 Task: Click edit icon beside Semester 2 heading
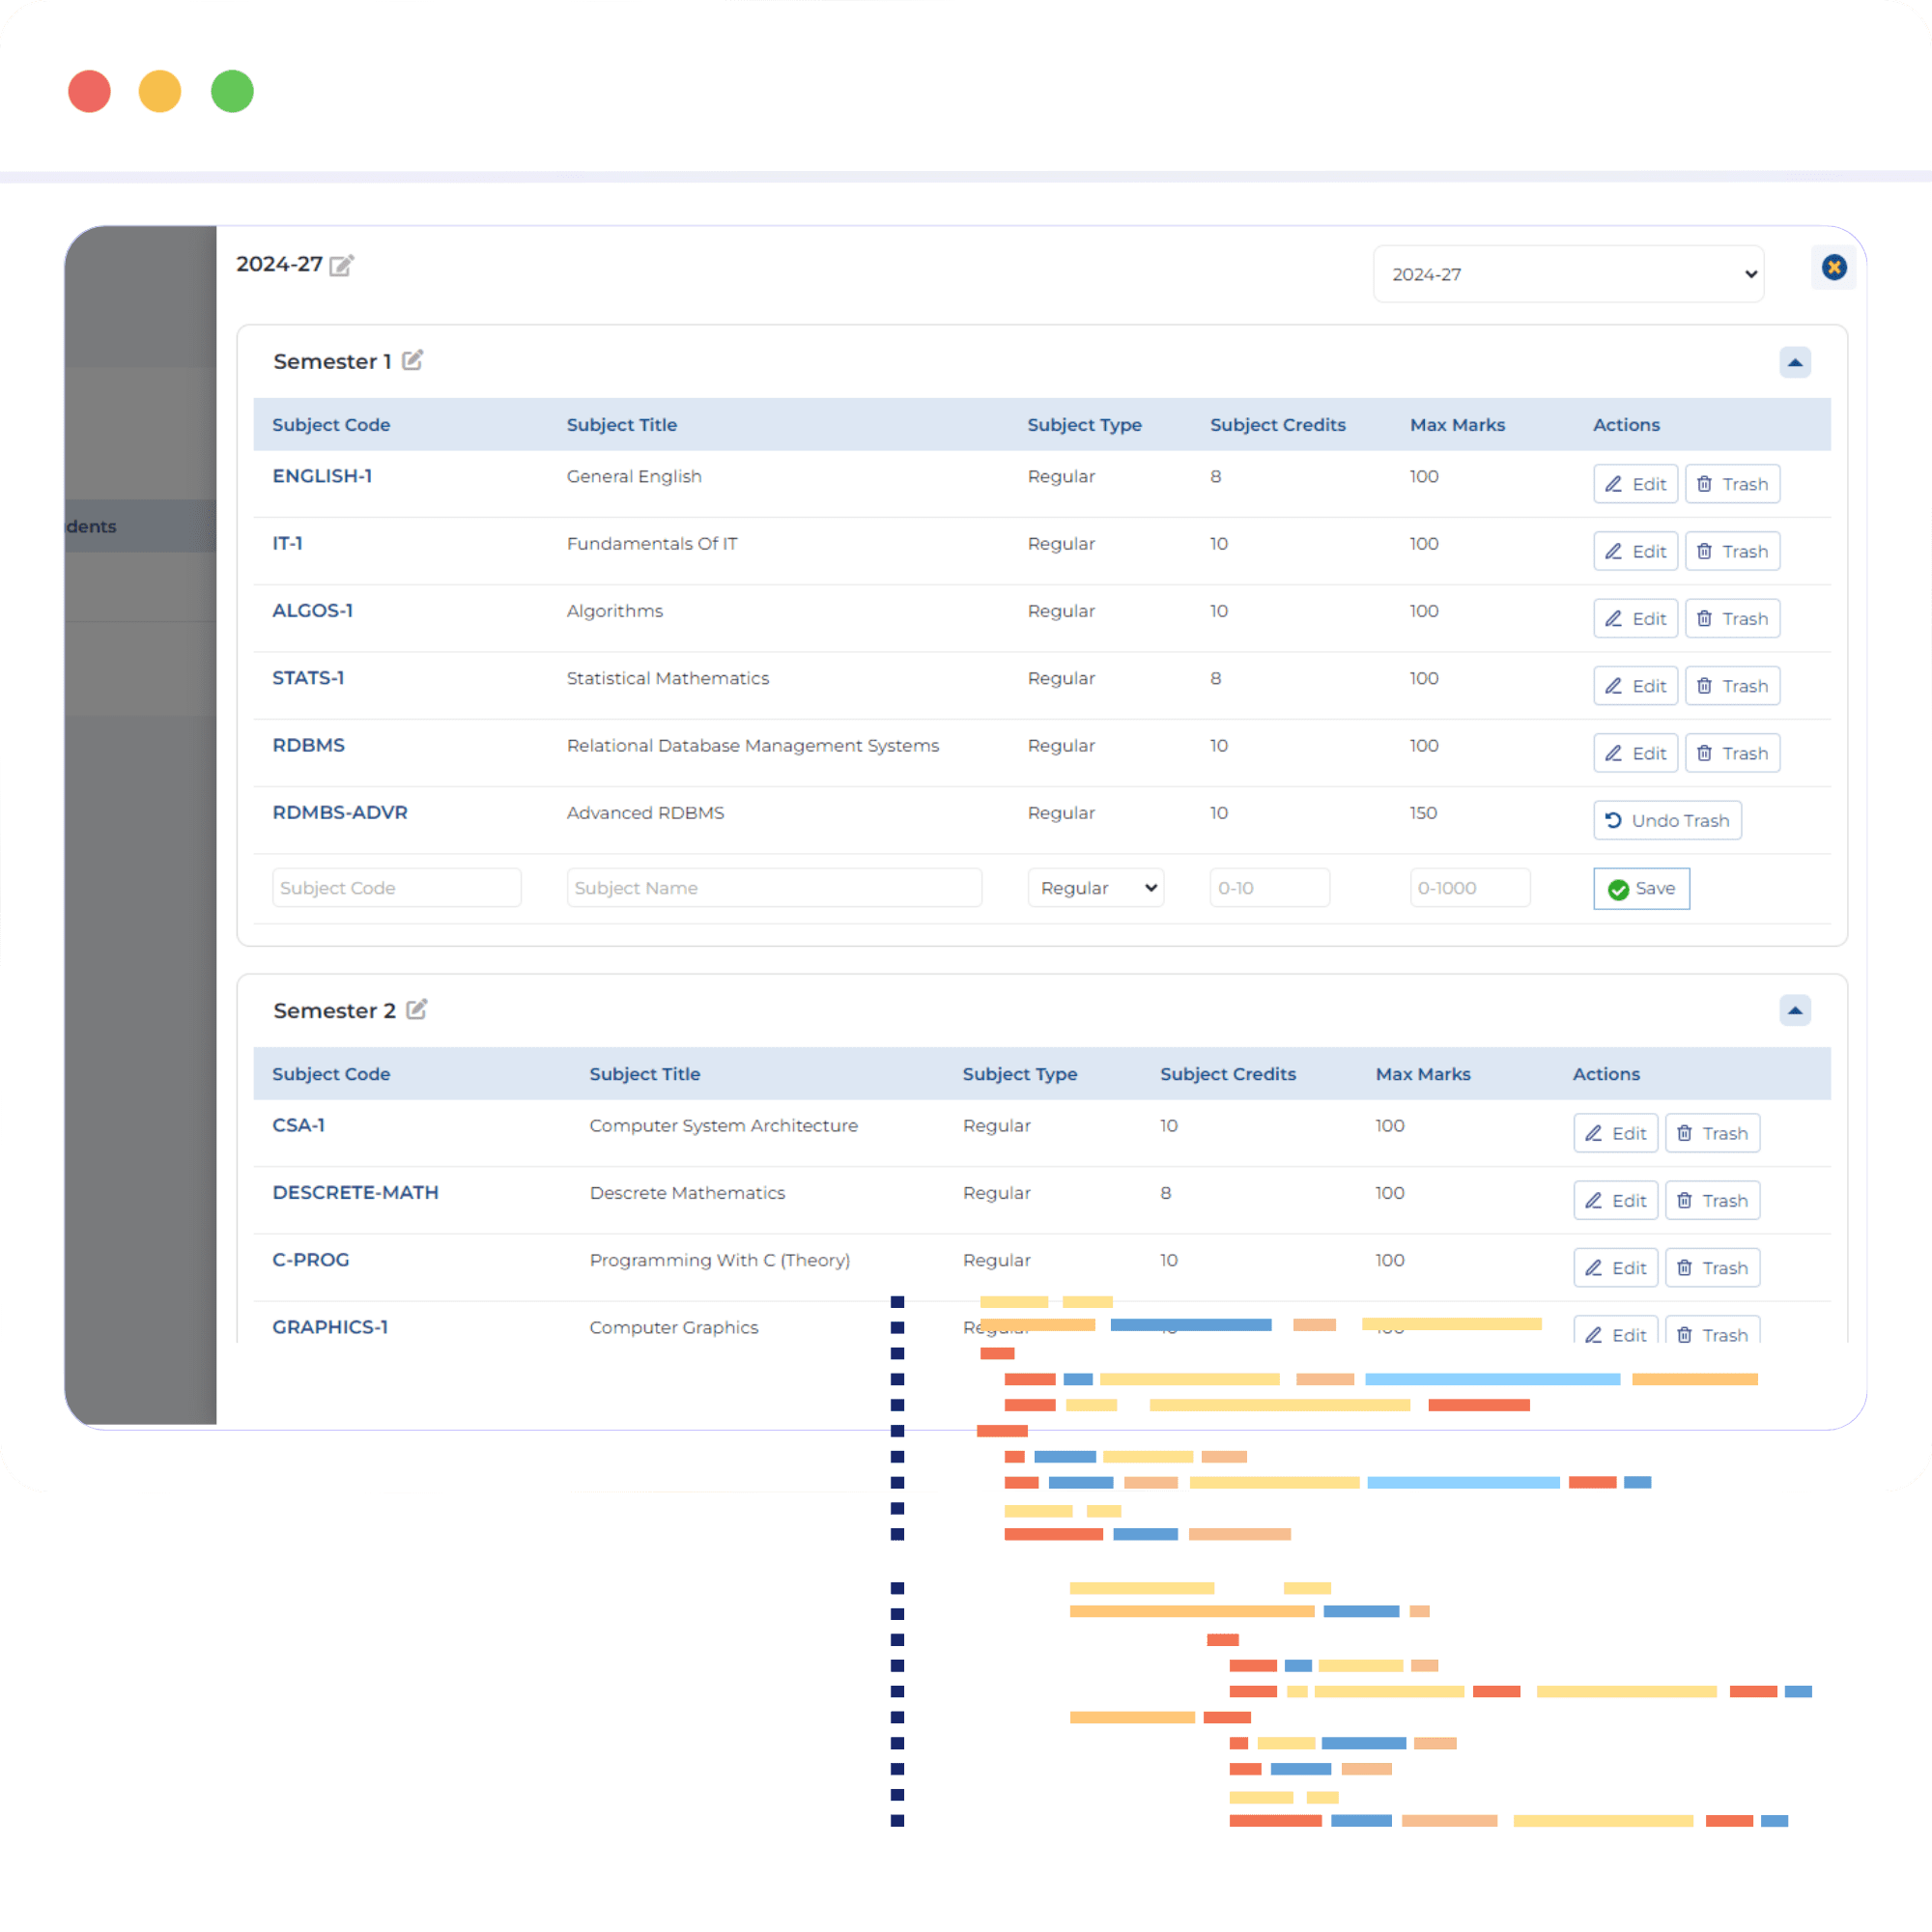[417, 1010]
